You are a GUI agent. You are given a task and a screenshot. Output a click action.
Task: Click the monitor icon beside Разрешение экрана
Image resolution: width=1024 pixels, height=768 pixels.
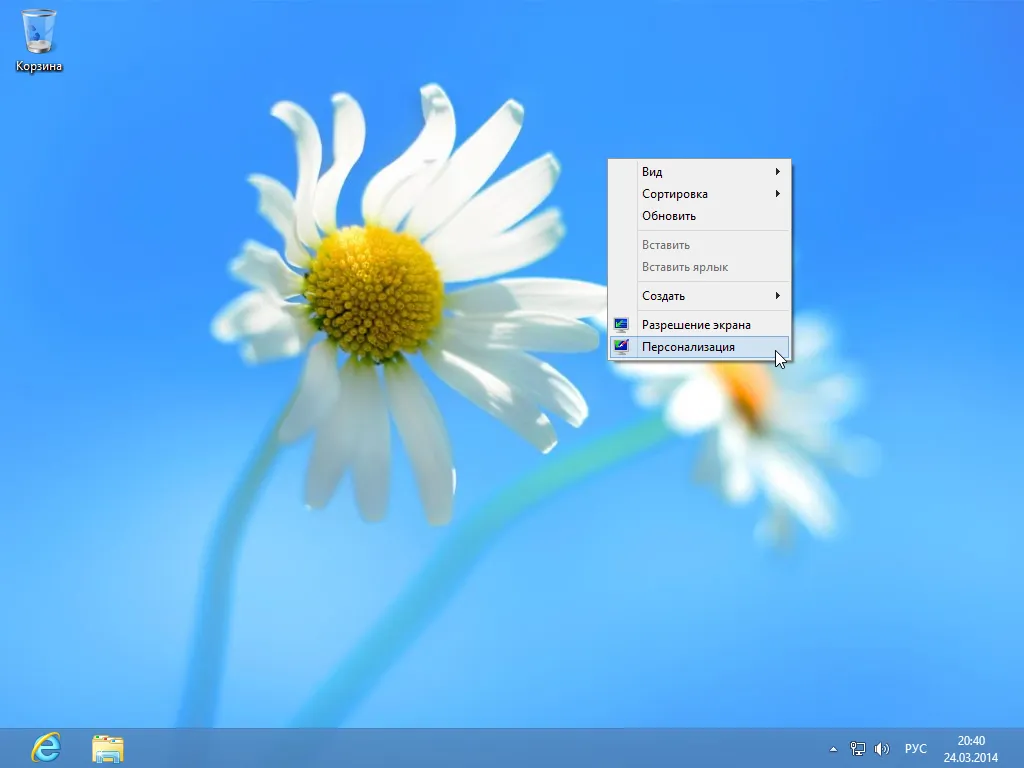click(621, 325)
